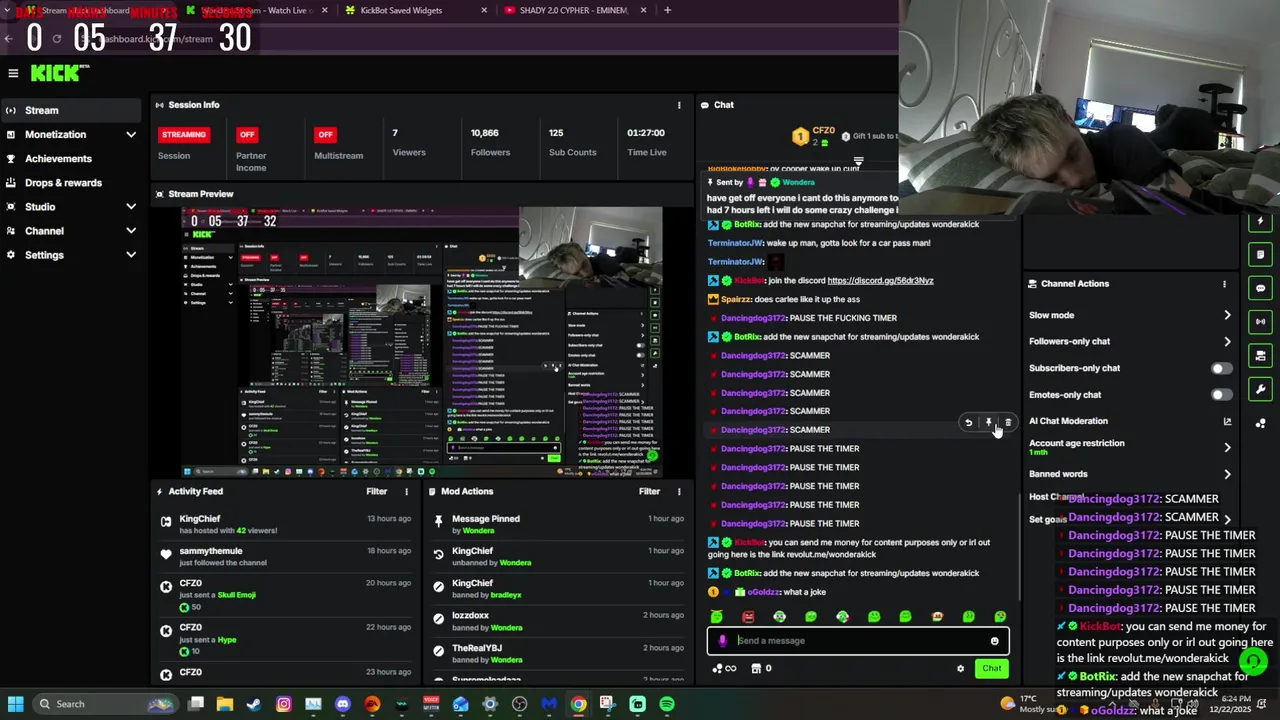Open Mod Actions three-dot menu
Viewport: 1280px width, 720px height.
(679, 491)
